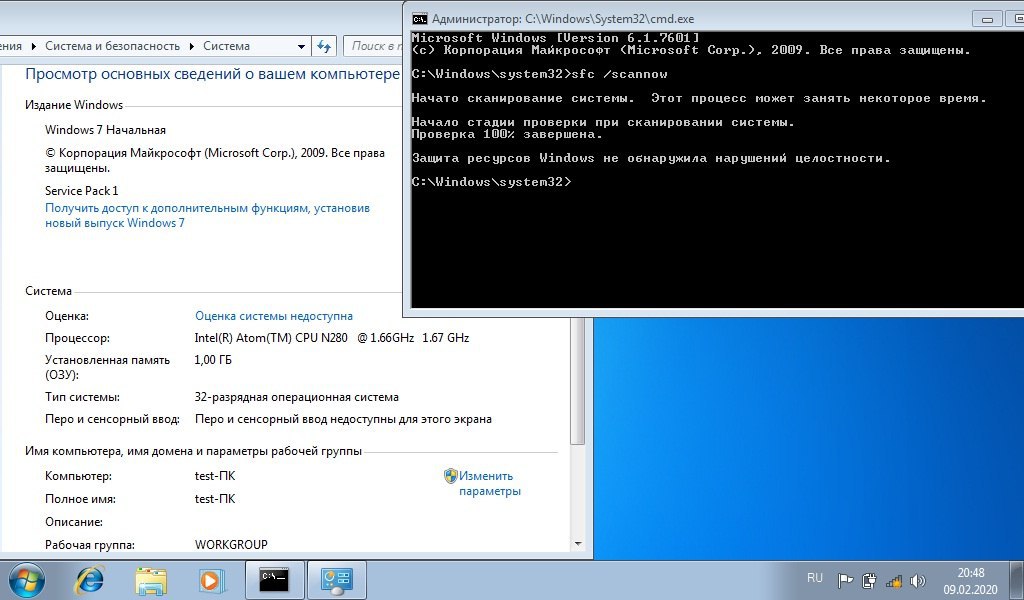This screenshot has height=600, width=1024.
Task: Click 'Изменить параметры' link
Action: point(489,484)
